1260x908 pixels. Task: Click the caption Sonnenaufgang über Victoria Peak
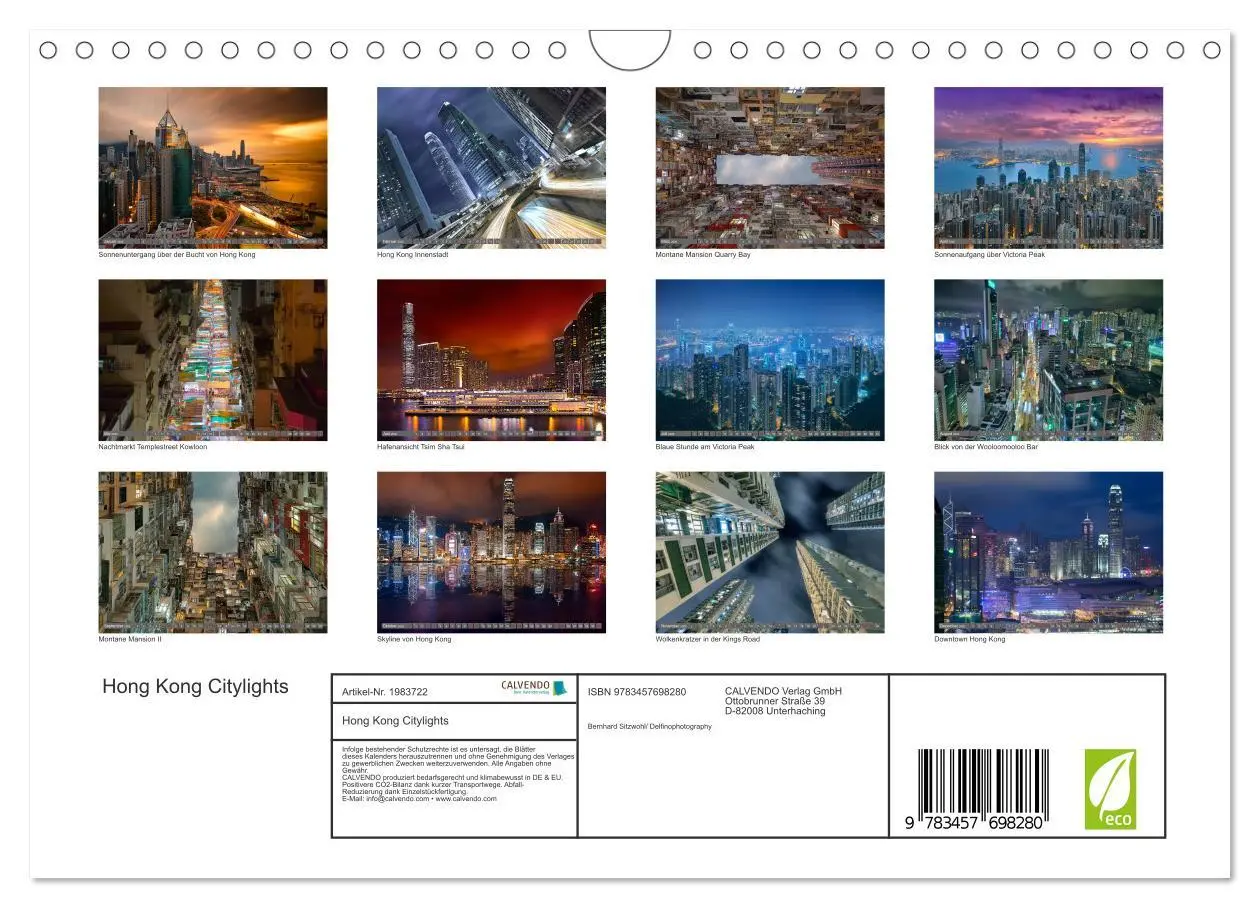coord(990,255)
